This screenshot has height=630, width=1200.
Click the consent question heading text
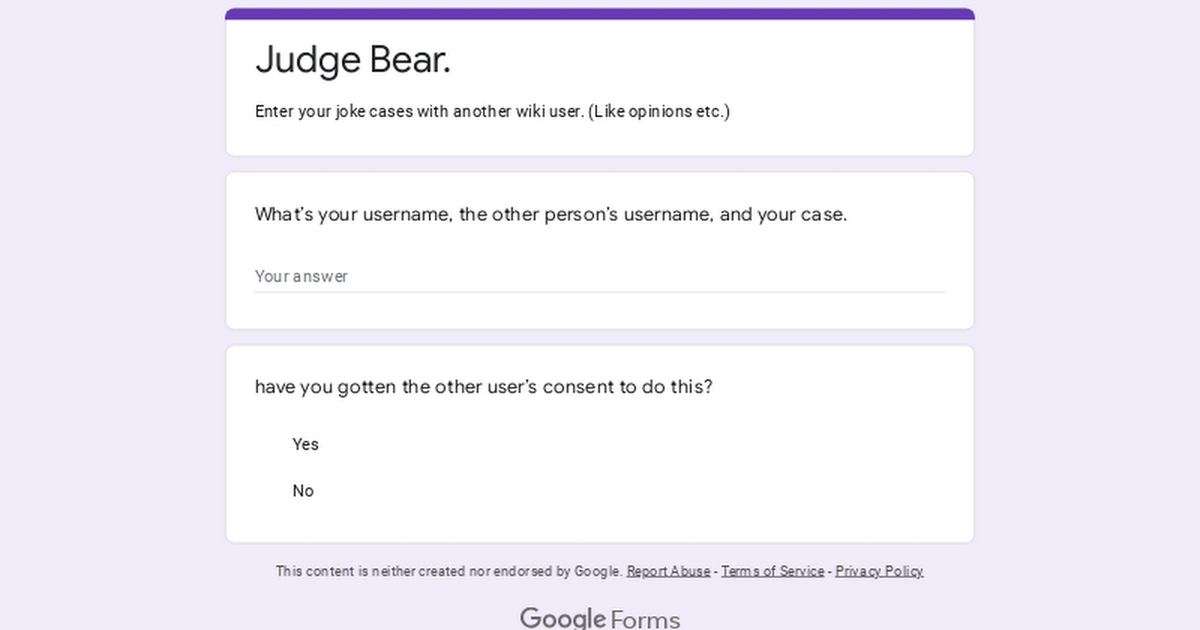point(484,387)
